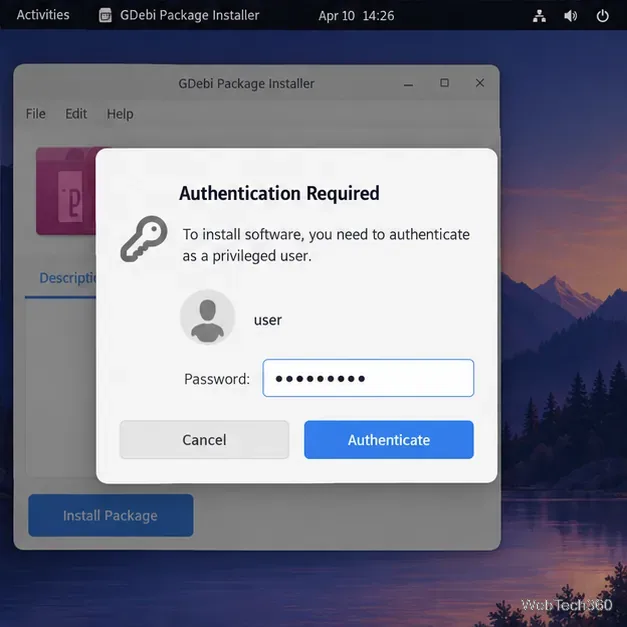Open the power menu icon
Viewport: 627px width, 627px height.
click(x=603, y=16)
